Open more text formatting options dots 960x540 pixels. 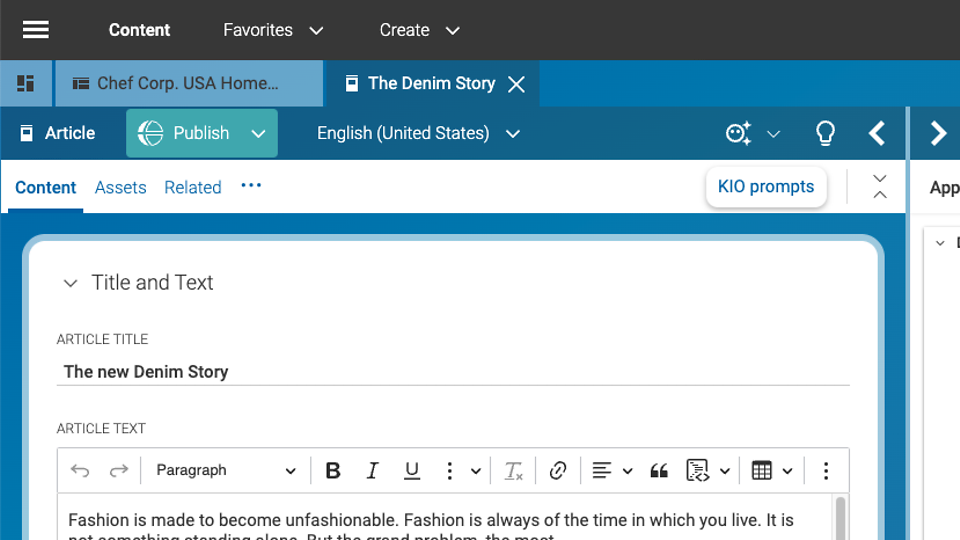(449, 470)
